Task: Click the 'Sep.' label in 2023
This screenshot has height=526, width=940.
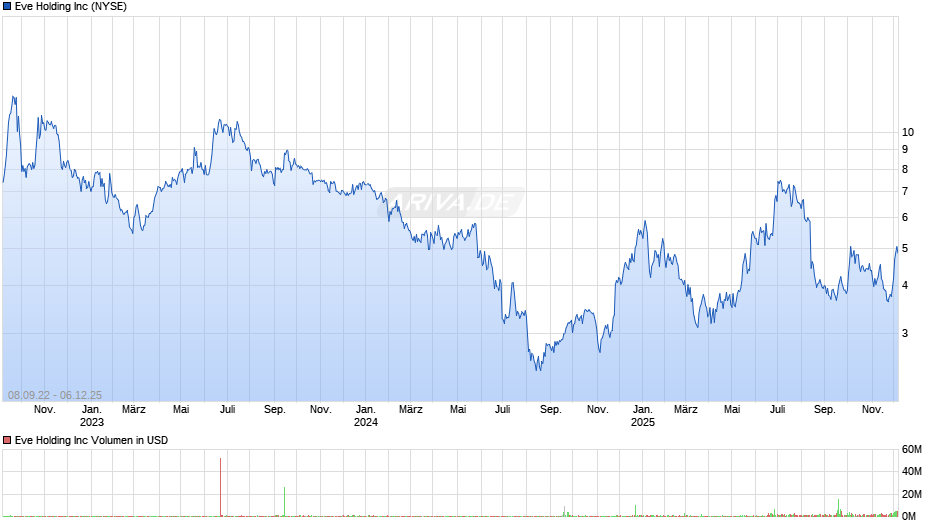Action: 275,410
